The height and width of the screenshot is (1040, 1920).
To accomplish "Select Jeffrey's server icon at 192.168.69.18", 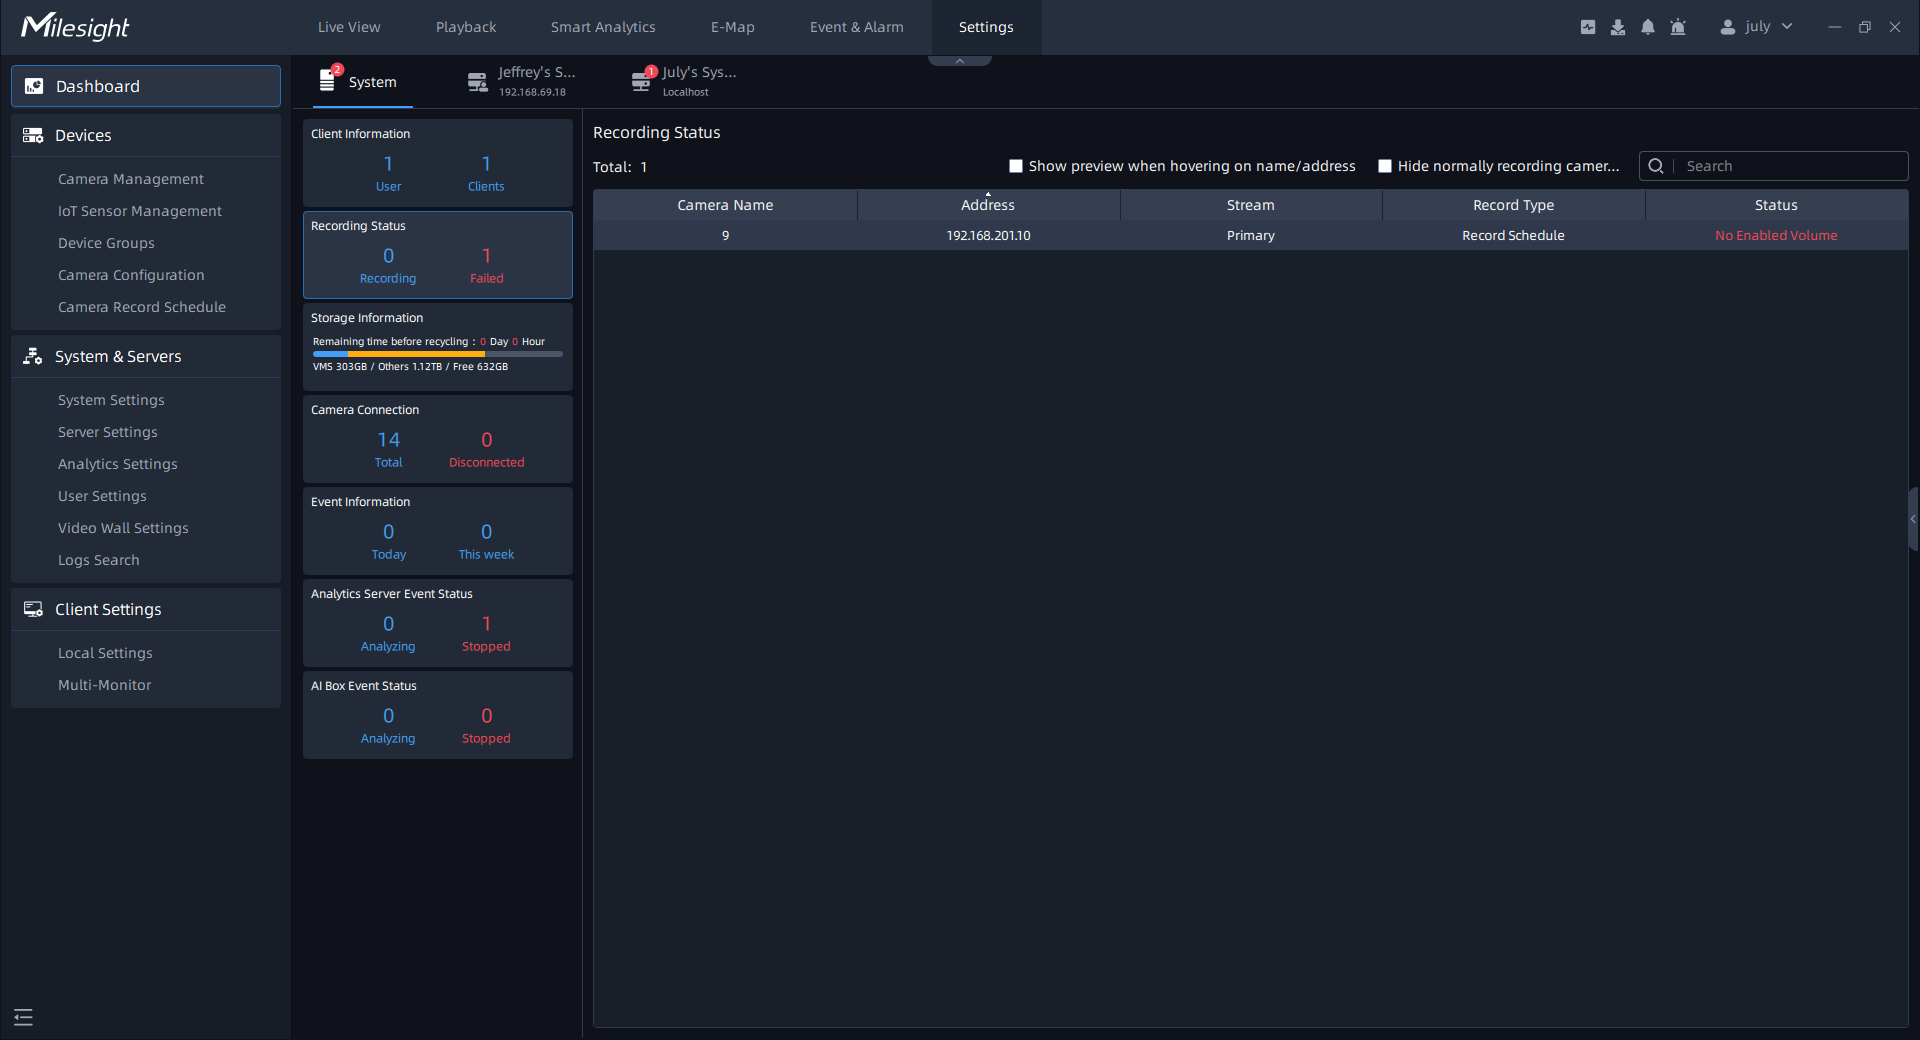I will tap(478, 82).
